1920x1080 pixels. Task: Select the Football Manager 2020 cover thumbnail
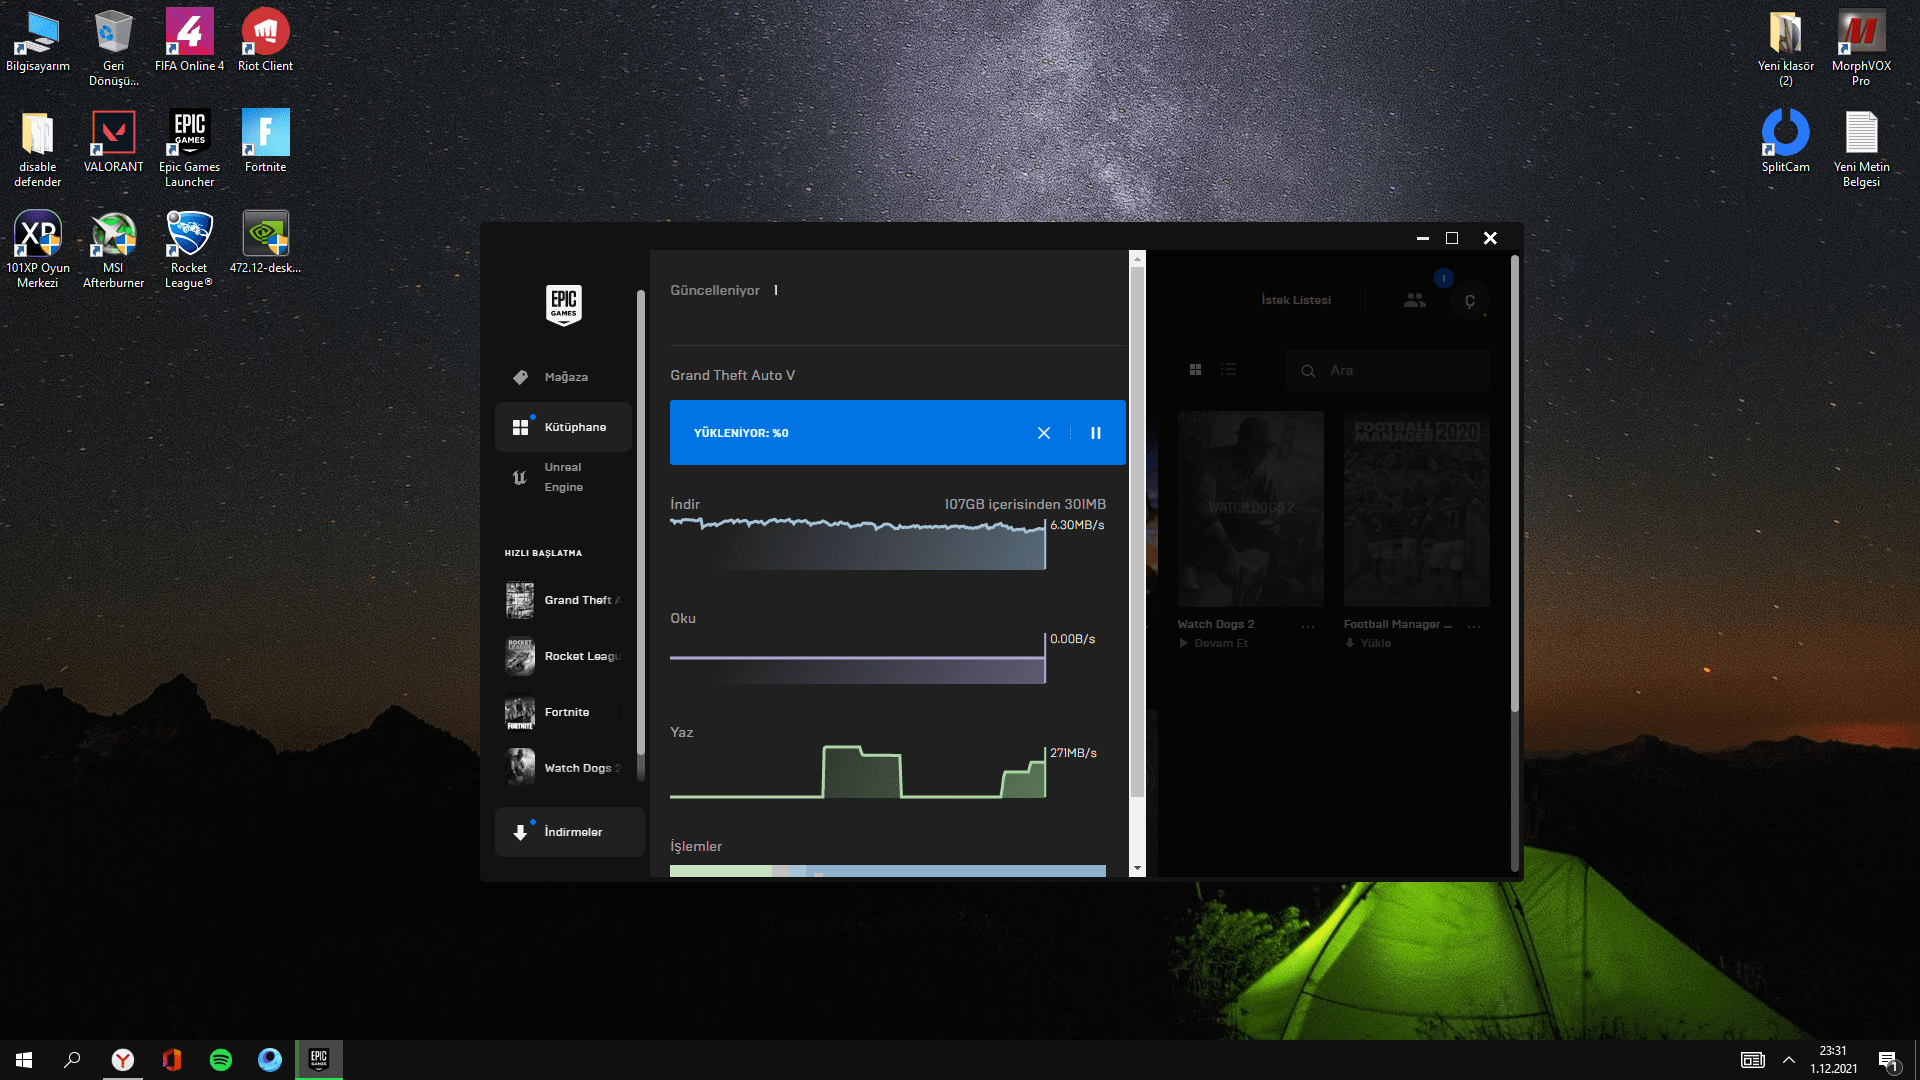point(1417,509)
